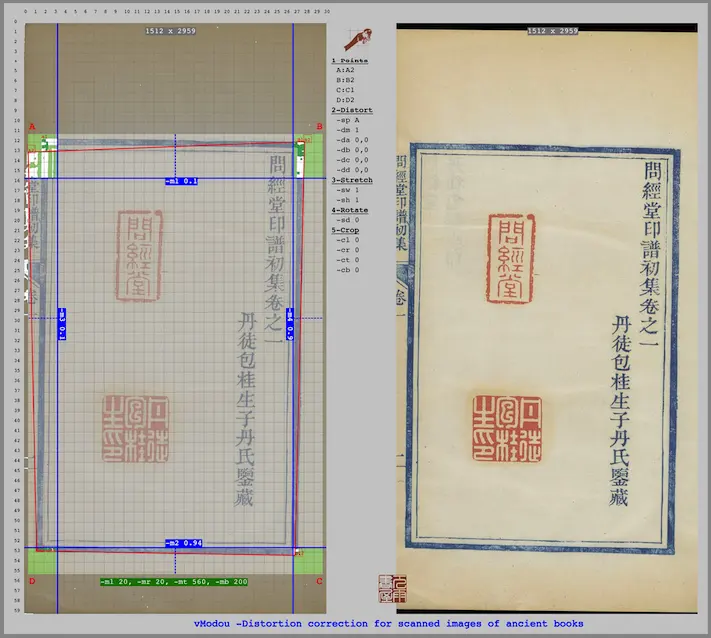Click the -m2 0.94 bottom guide label

coord(184,543)
